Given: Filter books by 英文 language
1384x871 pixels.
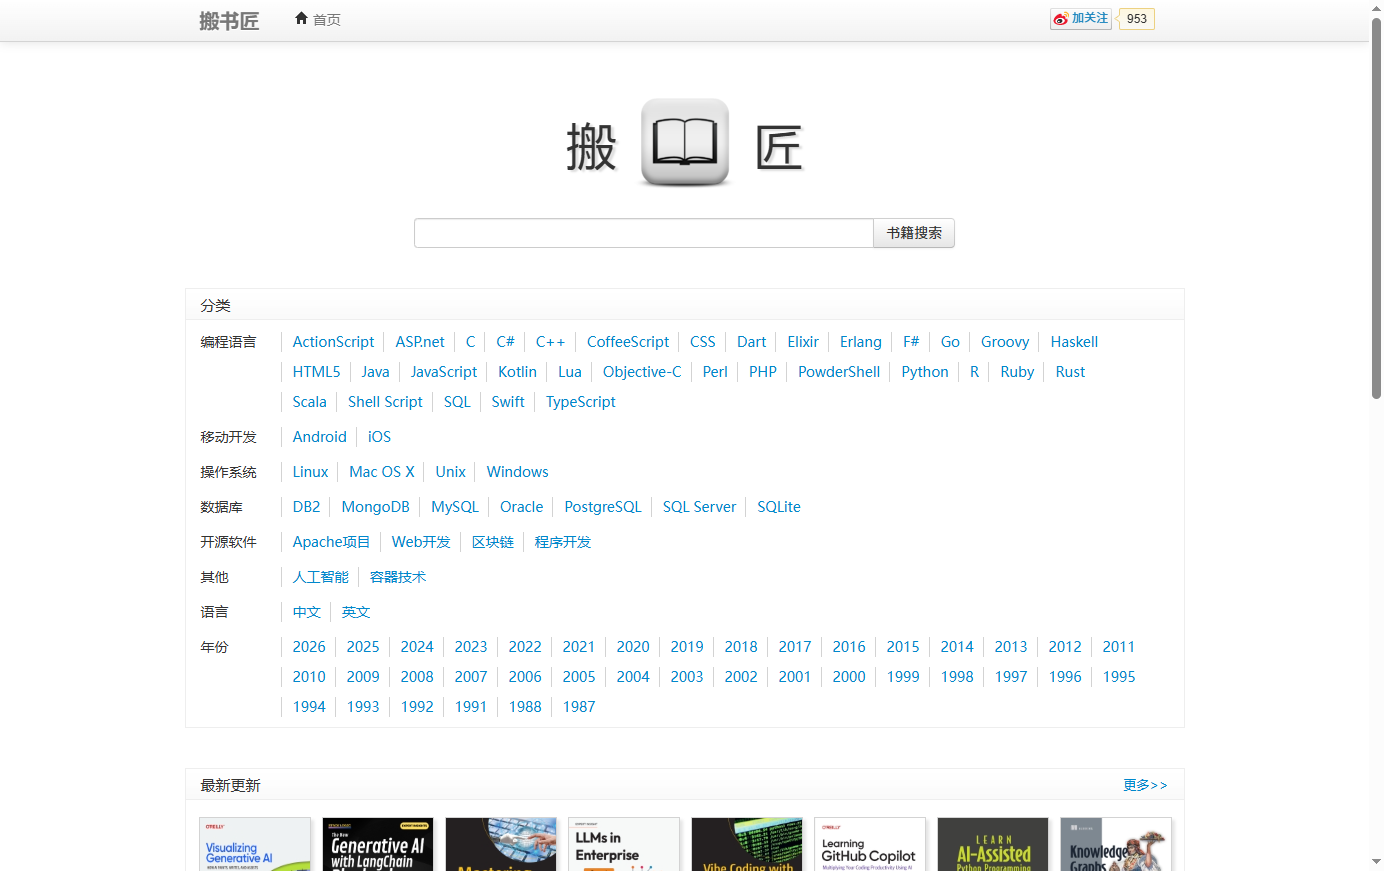Looking at the screenshot, I should point(356,612).
